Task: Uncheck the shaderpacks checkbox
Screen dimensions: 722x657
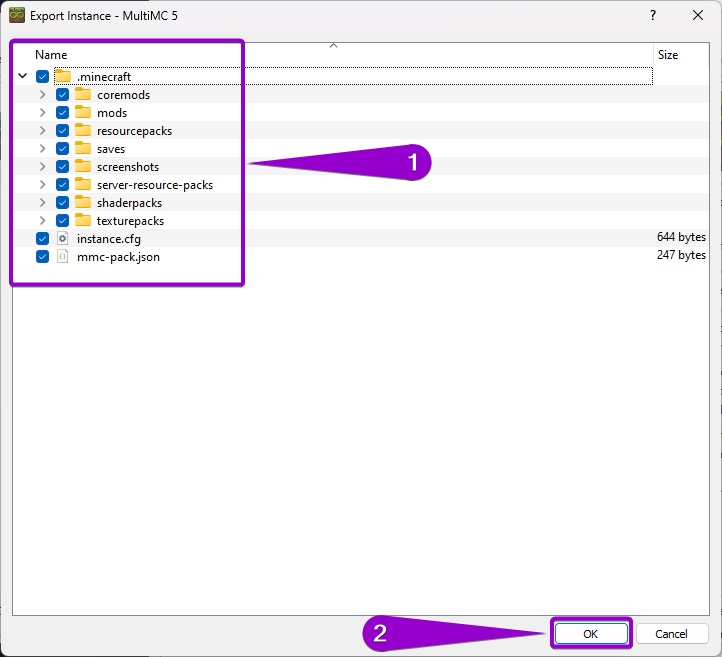Action: tap(62, 203)
